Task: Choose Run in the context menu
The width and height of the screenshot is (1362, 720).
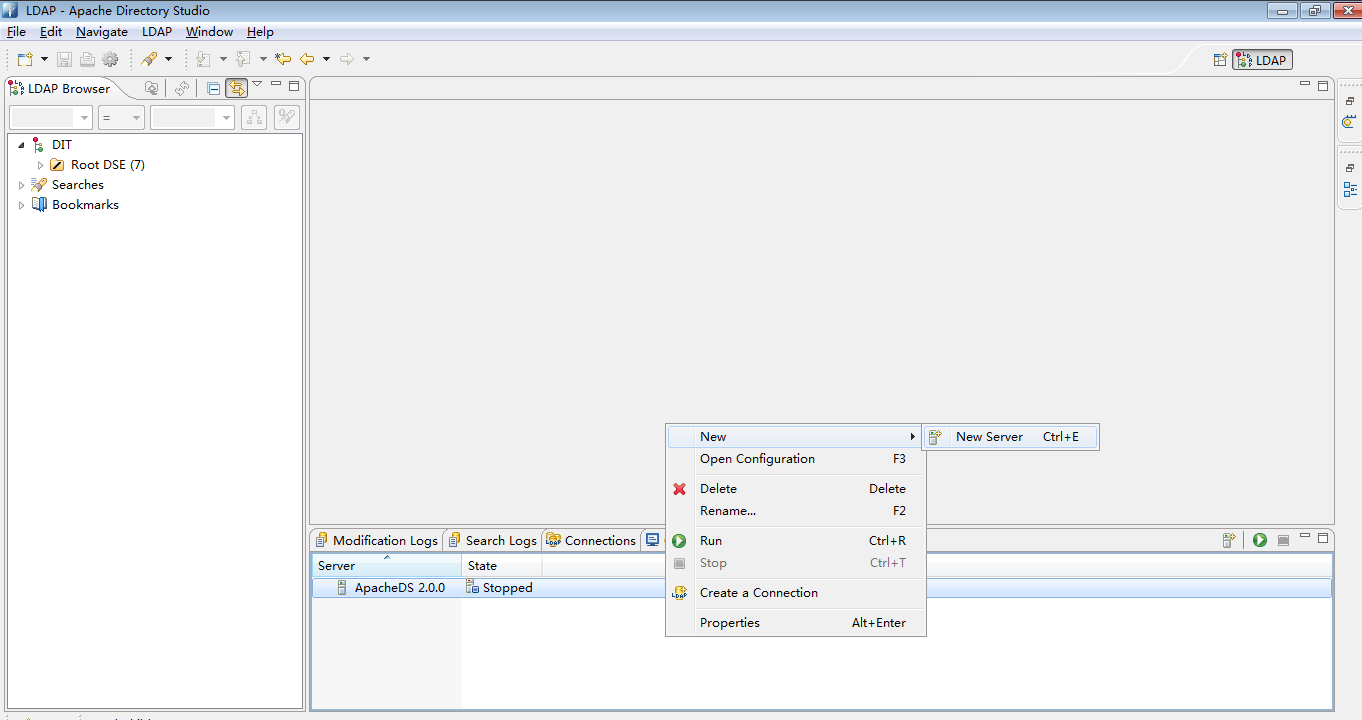Action: [x=796, y=541]
